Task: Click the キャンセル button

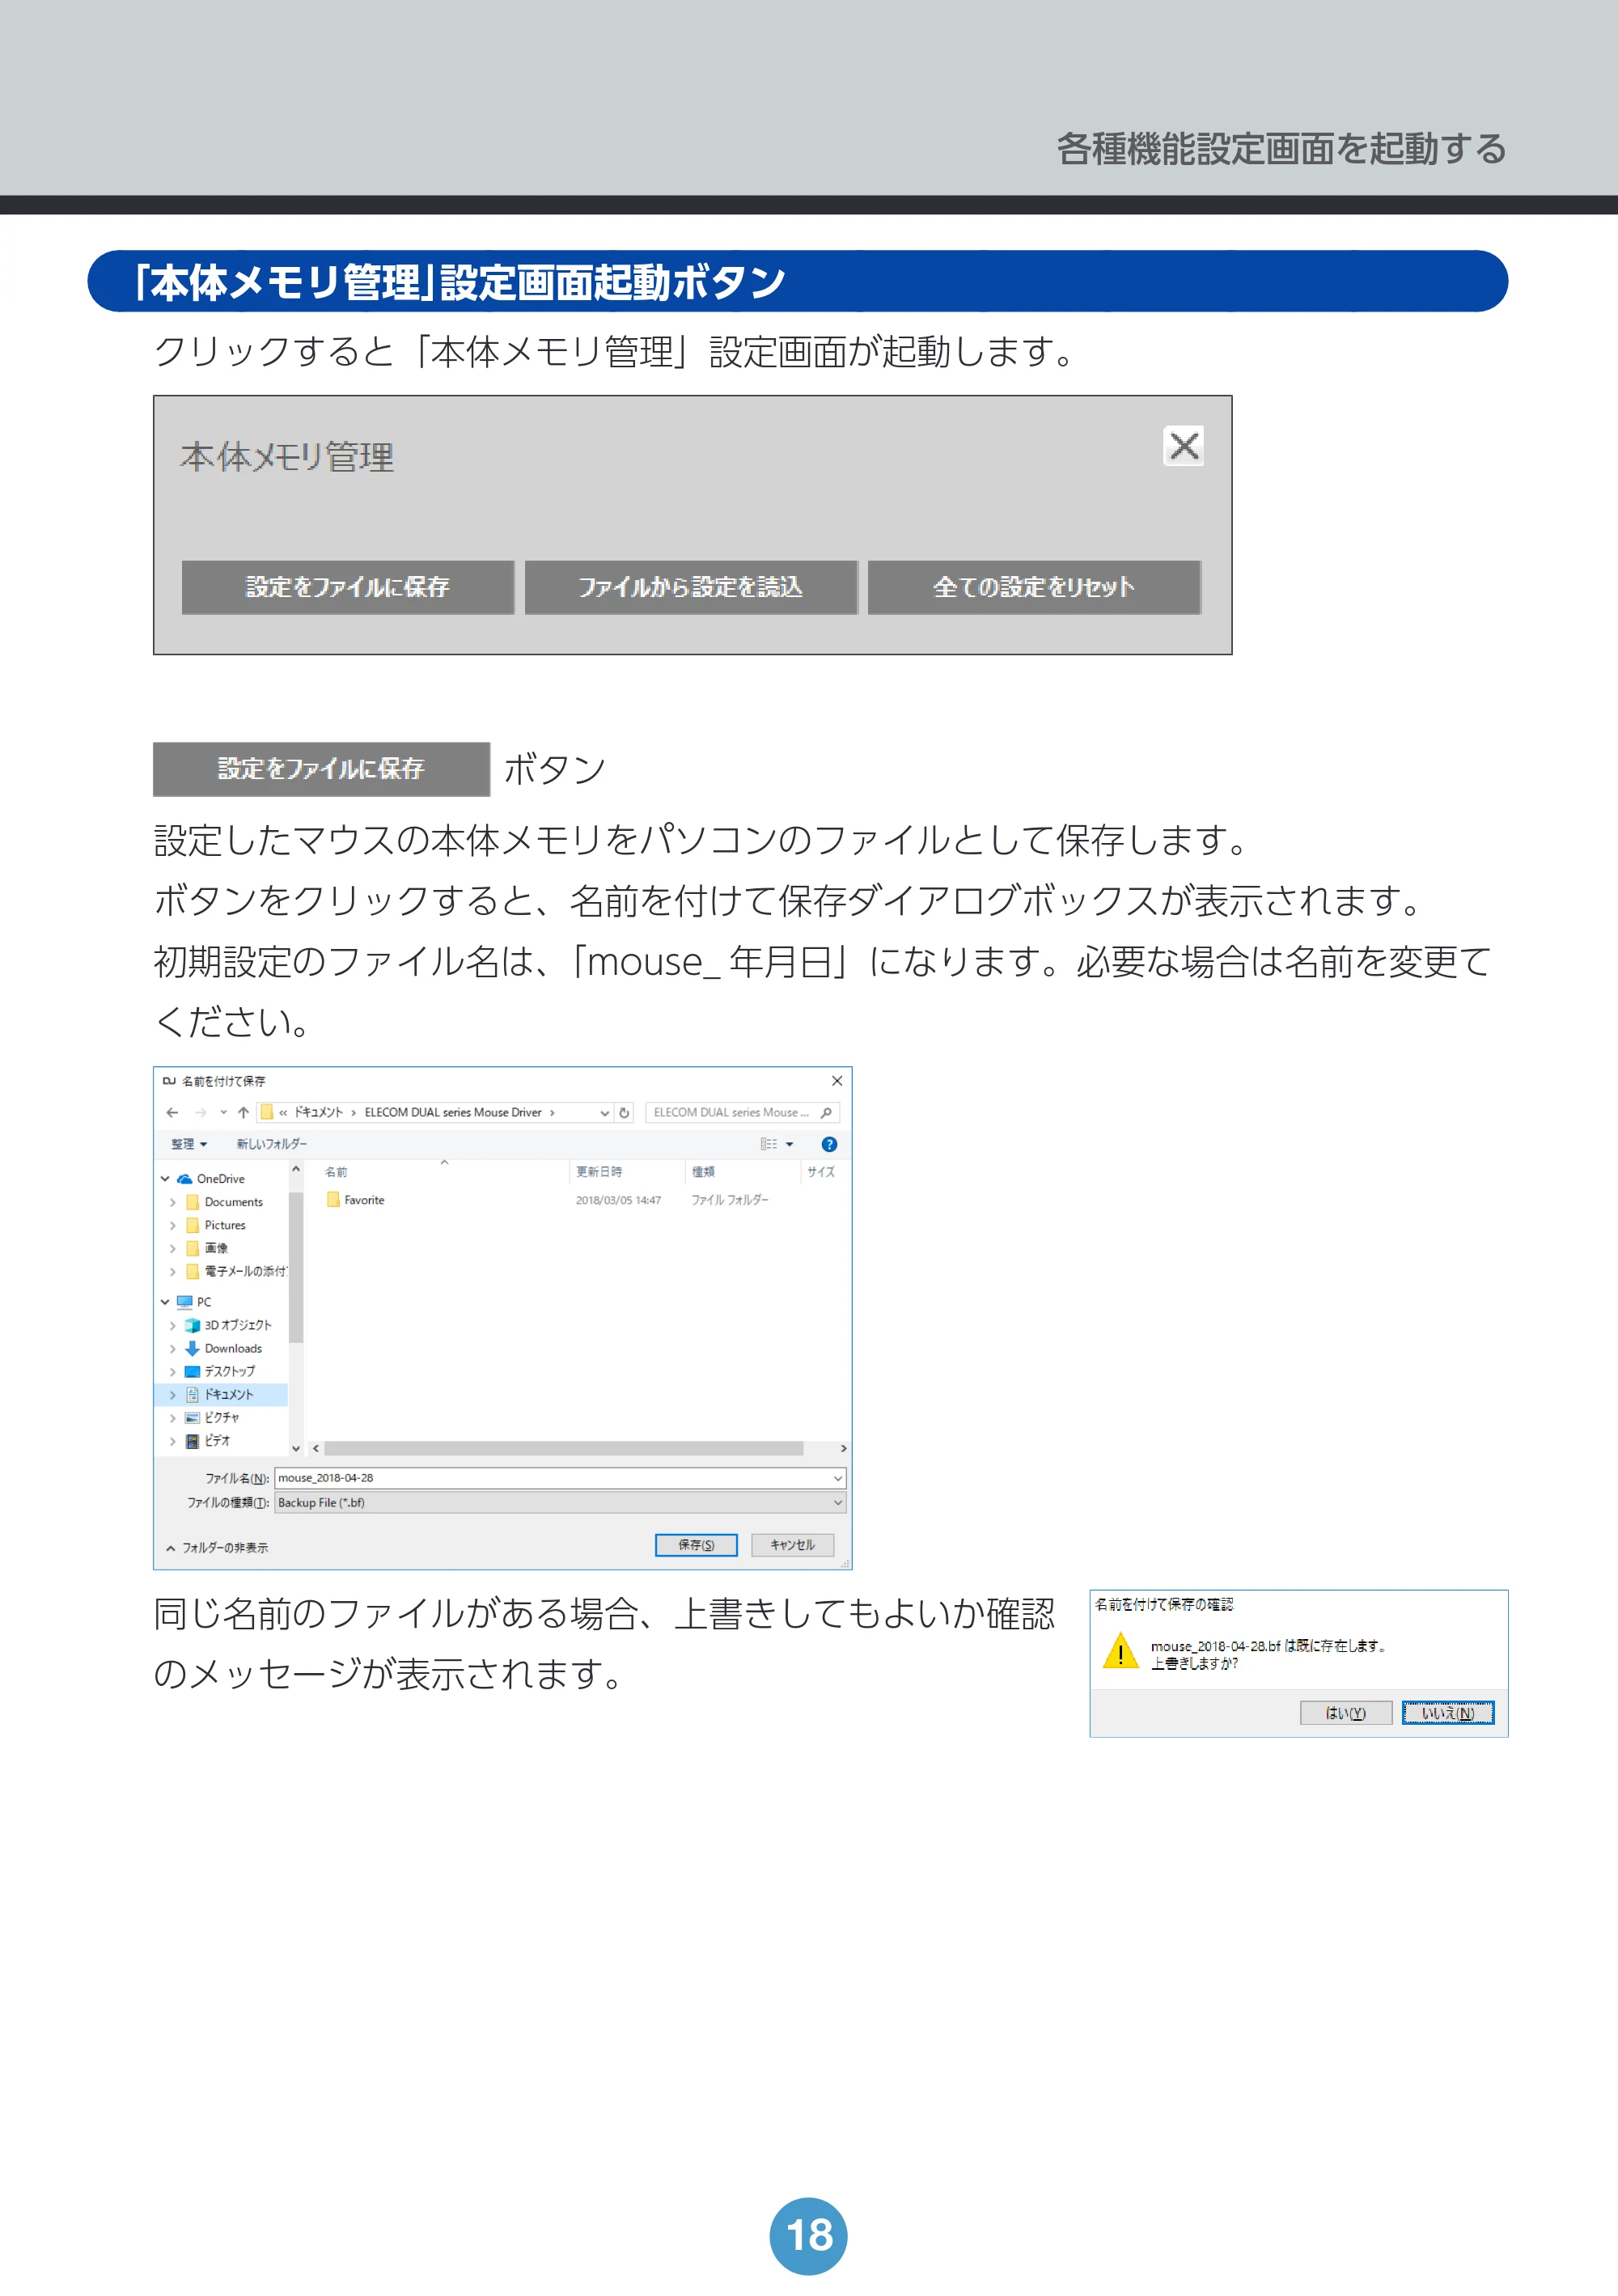Action: 792,1545
